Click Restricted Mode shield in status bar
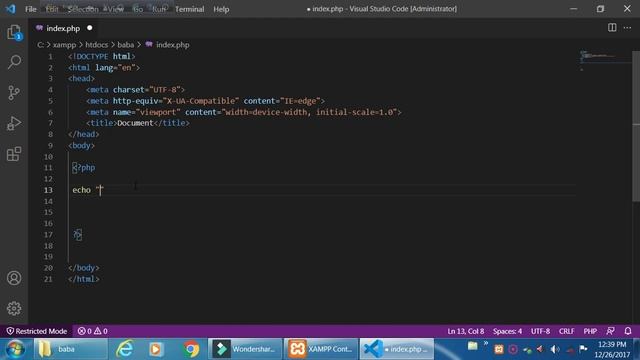 click(37, 331)
